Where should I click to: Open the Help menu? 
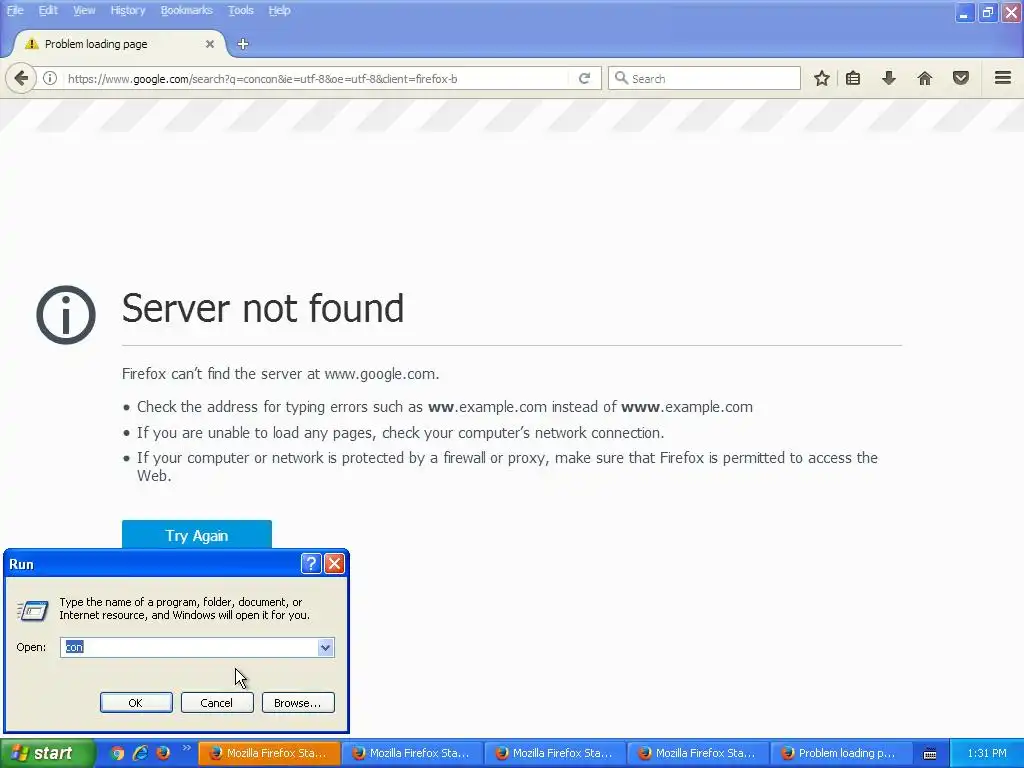279,10
